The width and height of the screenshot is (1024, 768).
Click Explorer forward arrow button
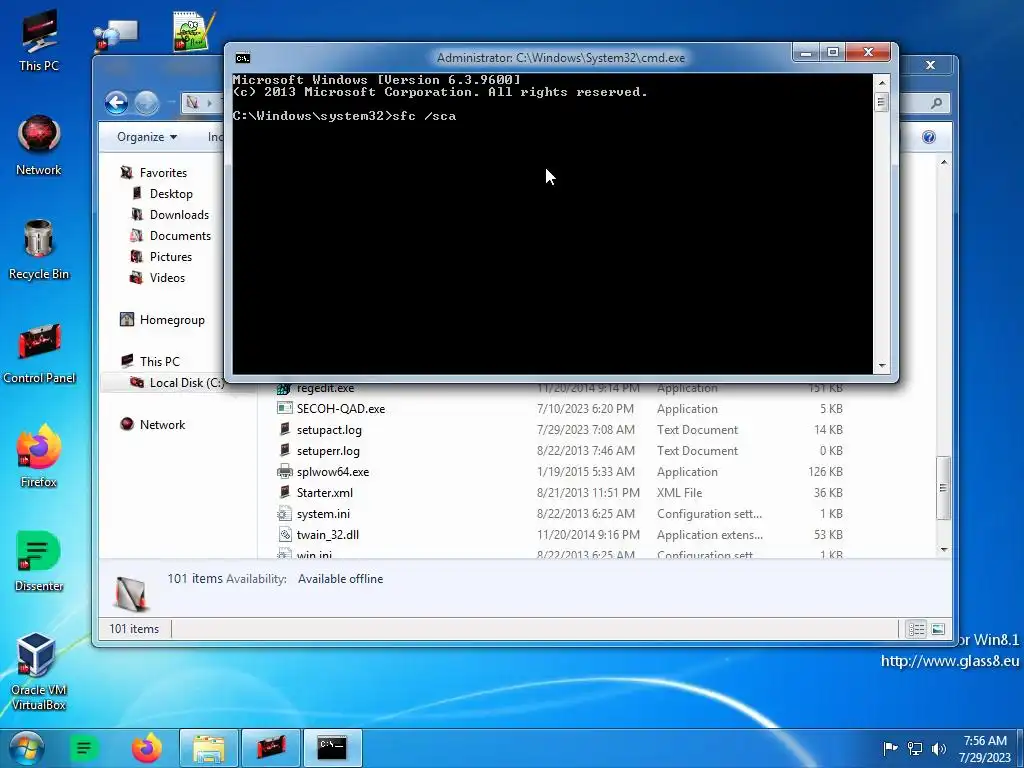coord(146,103)
